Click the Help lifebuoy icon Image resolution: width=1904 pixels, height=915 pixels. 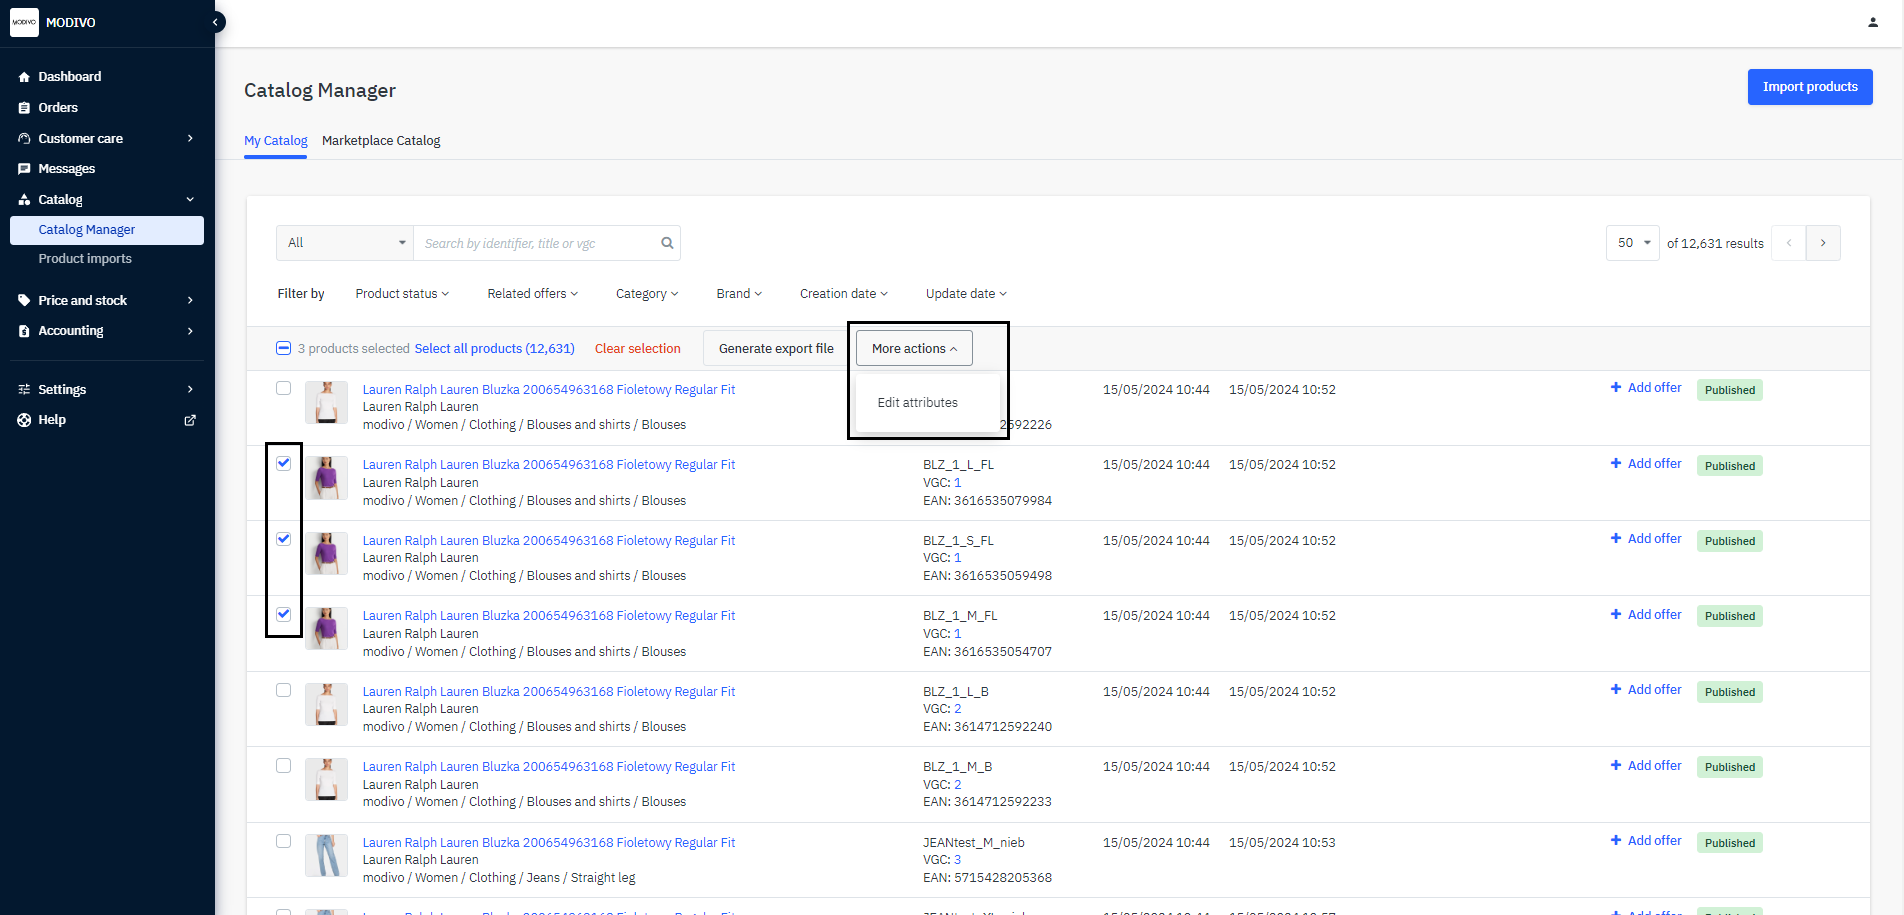[x=24, y=420]
